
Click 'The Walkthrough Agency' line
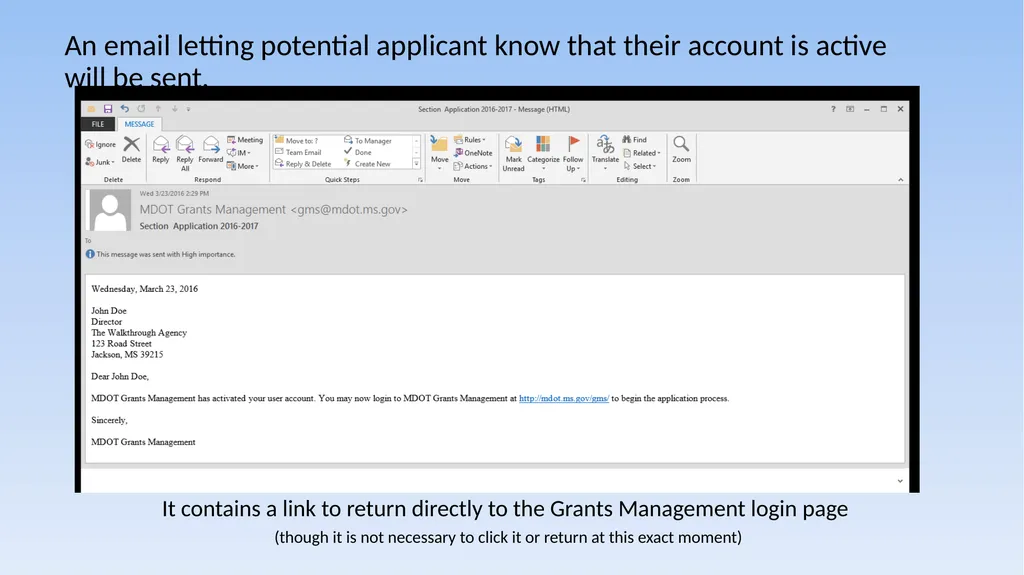coord(139,333)
